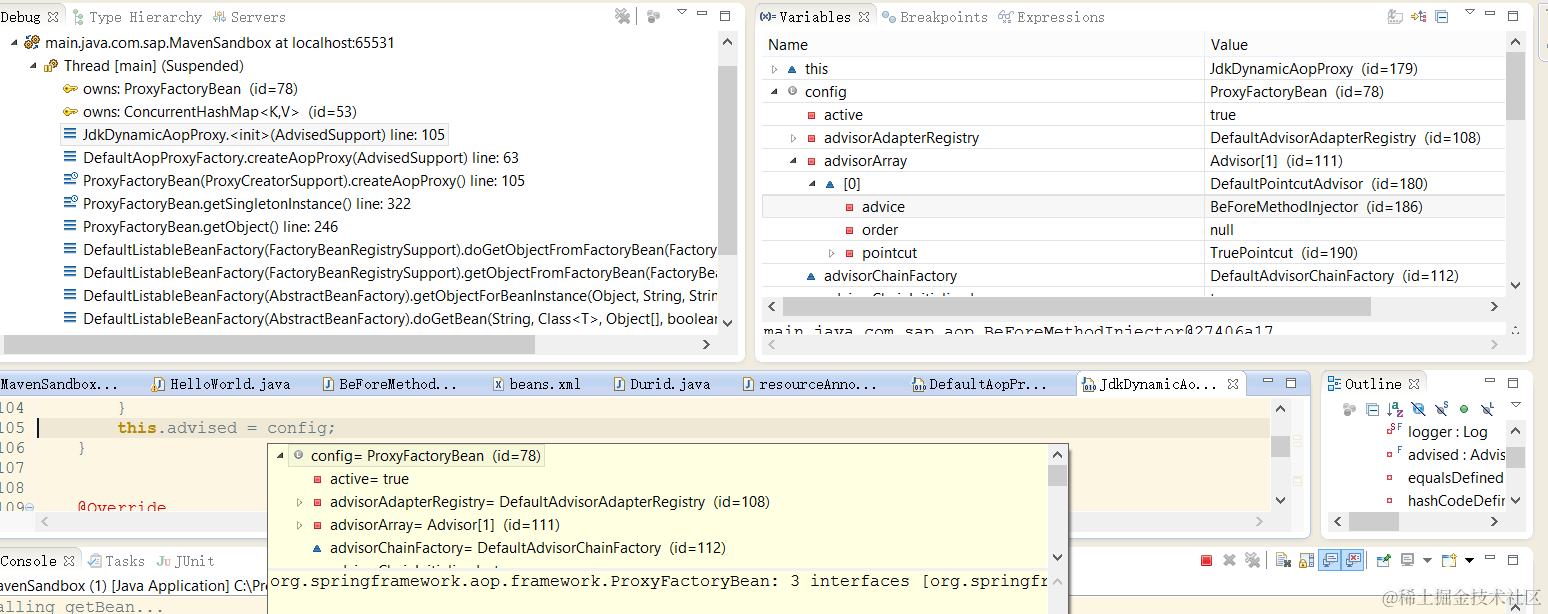Terminate the running program from Console
1548x614 pixels.
(1206, 561)
